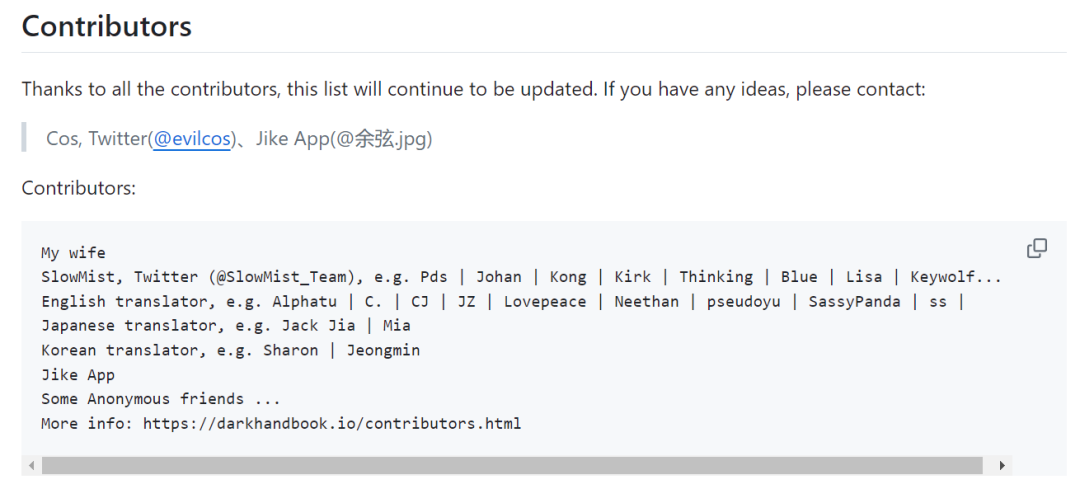
Task: Click the Contributors section heading
Action: coord(107,26)
